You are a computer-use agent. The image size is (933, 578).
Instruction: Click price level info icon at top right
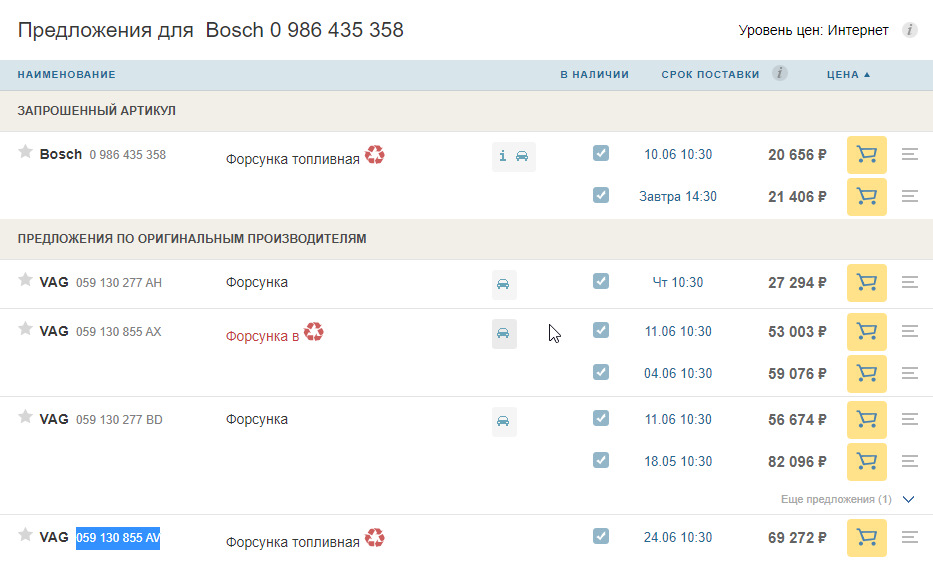(910, 30)
